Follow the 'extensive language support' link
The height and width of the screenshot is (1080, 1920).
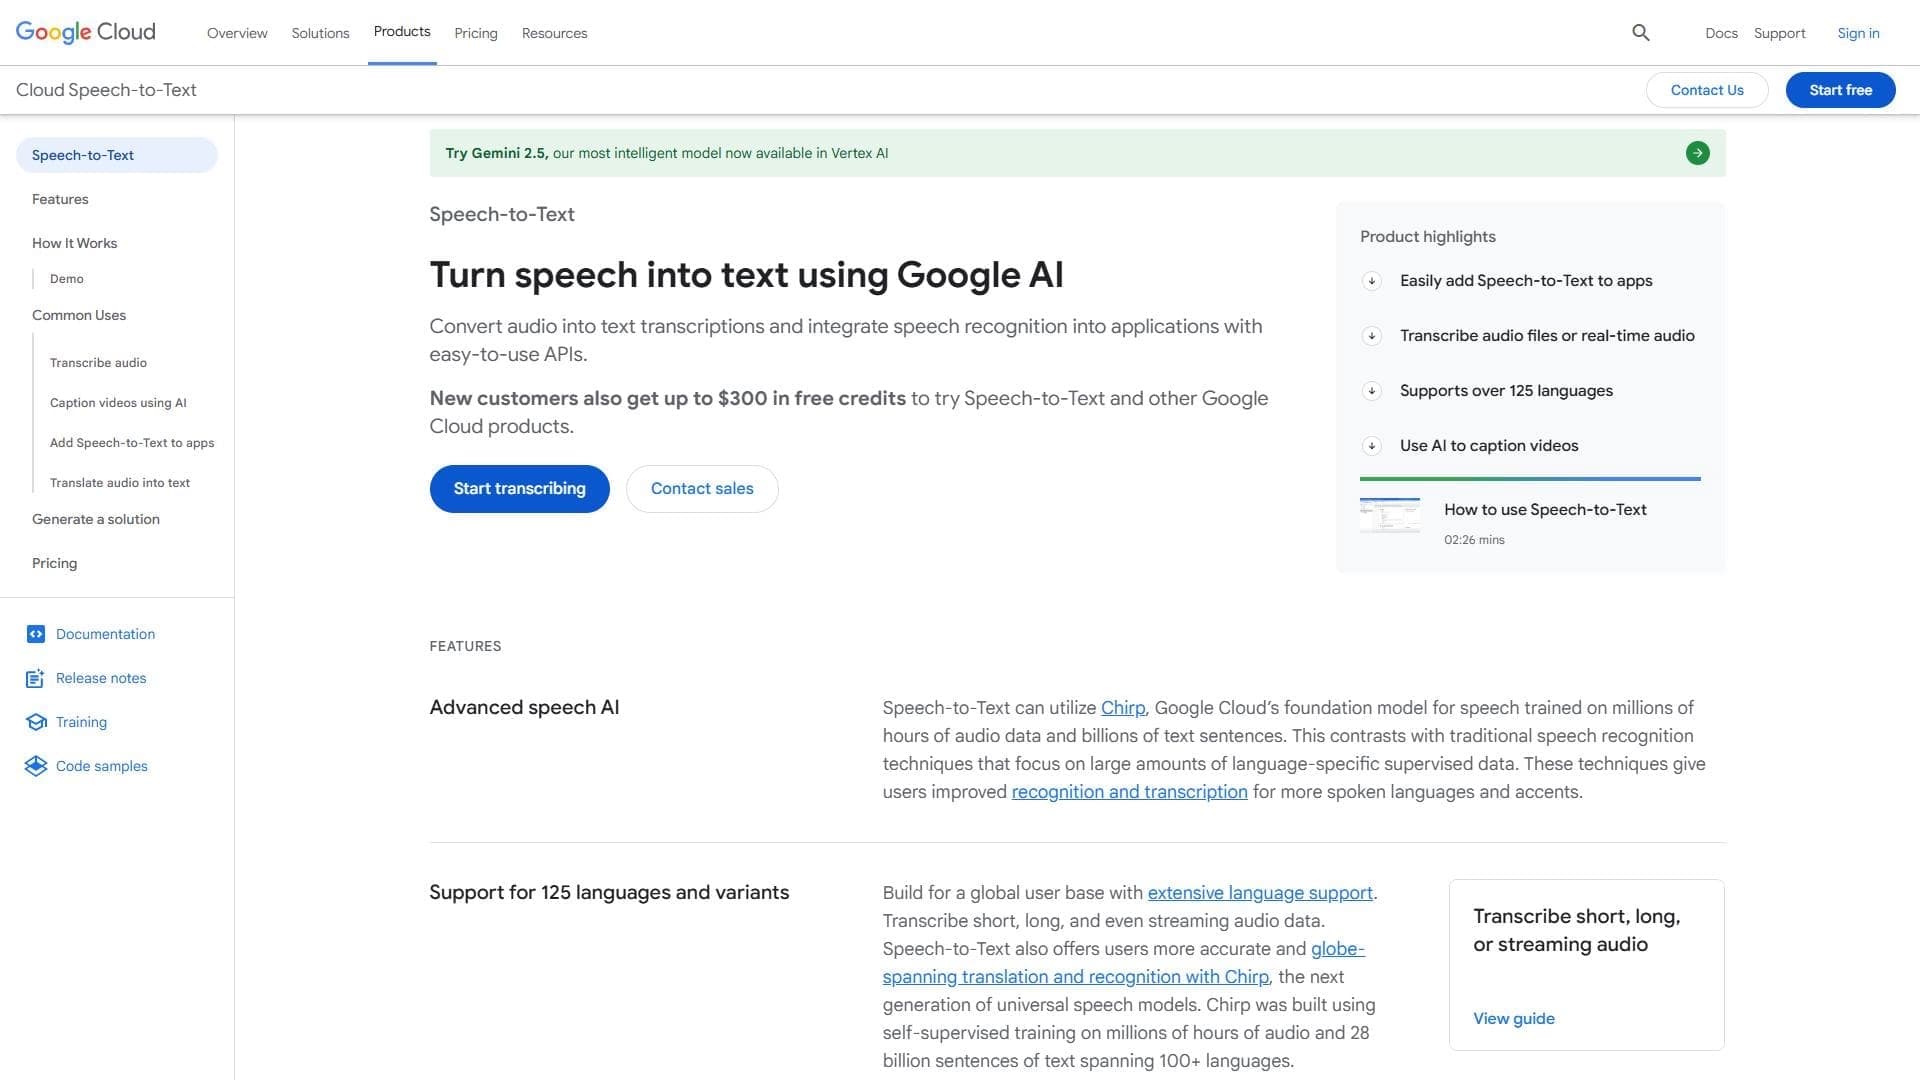click(x=1260, y=893)
